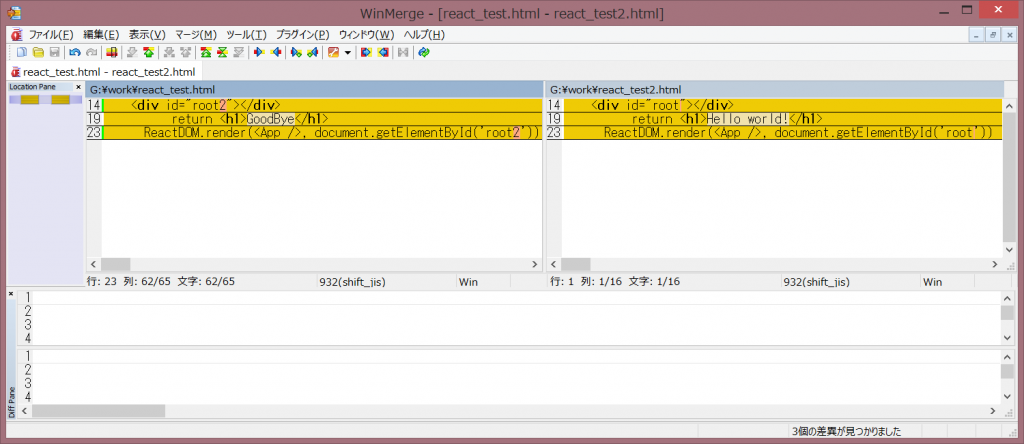Undo the last edit
Viewport: 1024px width, 444px height.
click(x=74, y=52)
